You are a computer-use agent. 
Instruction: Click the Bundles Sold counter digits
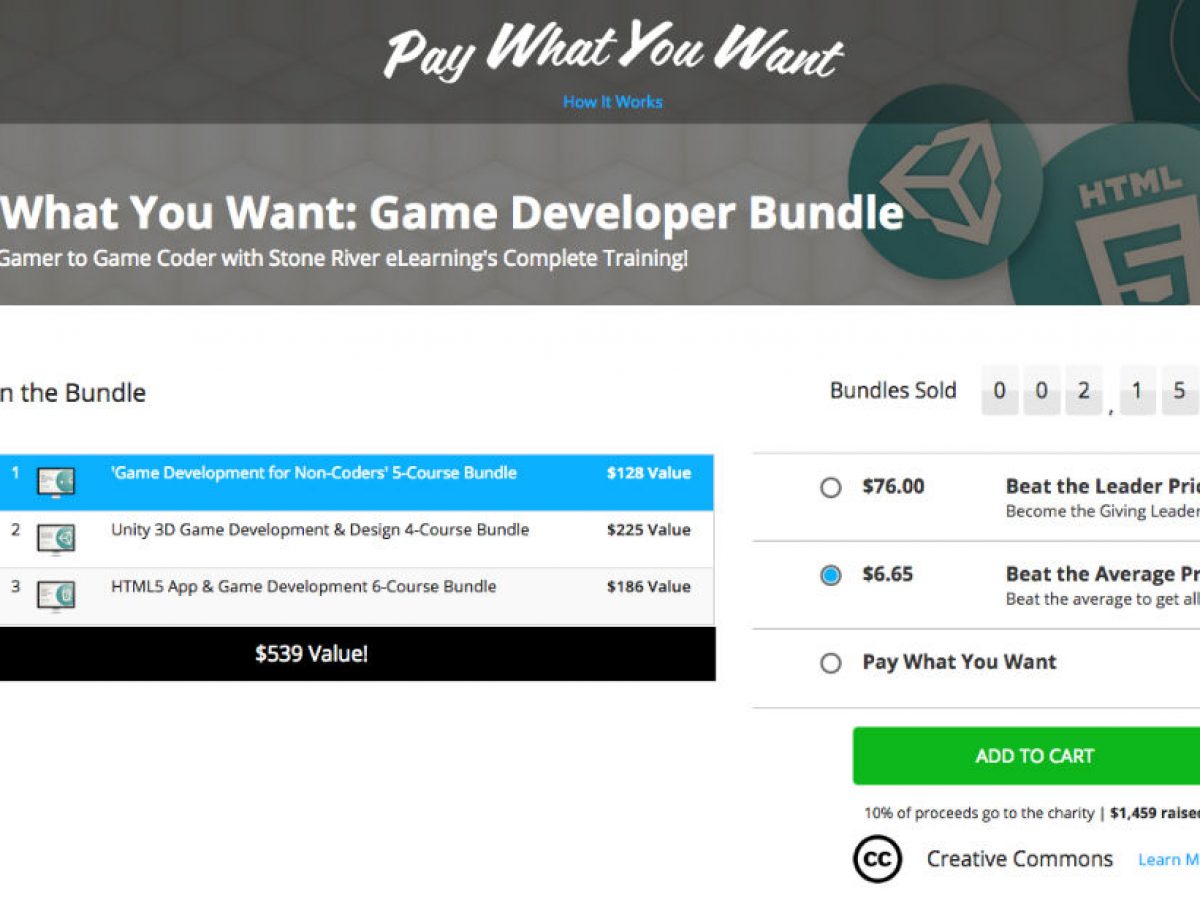1090,391
